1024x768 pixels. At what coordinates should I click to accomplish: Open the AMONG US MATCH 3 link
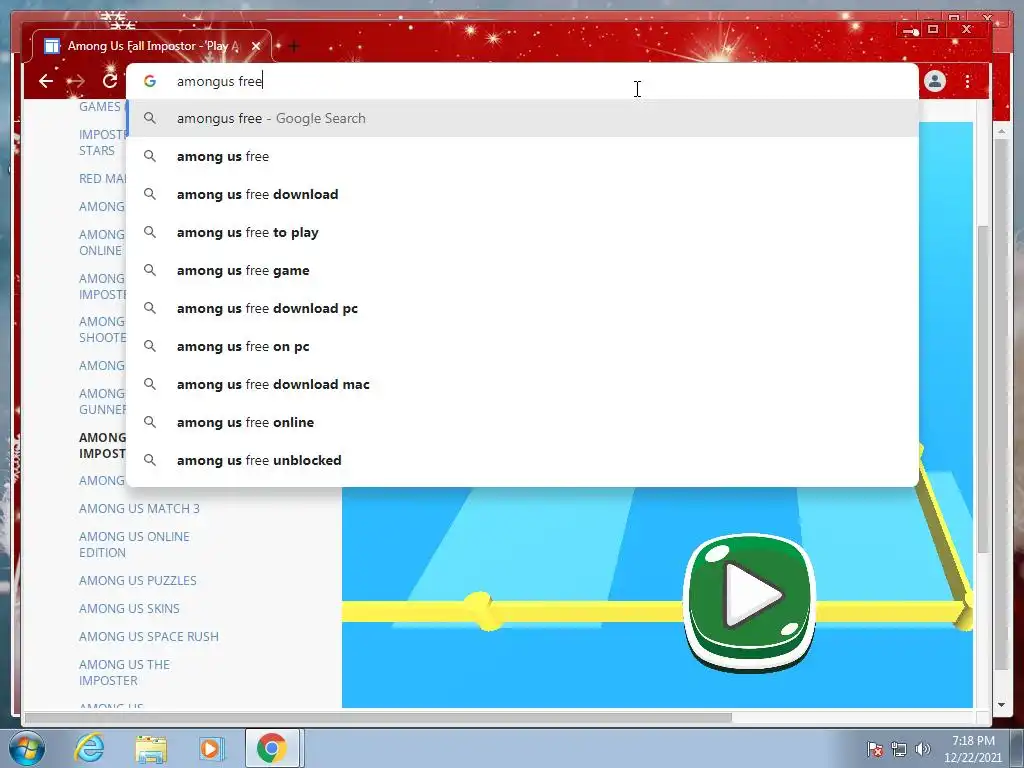(x=139, y=508)
